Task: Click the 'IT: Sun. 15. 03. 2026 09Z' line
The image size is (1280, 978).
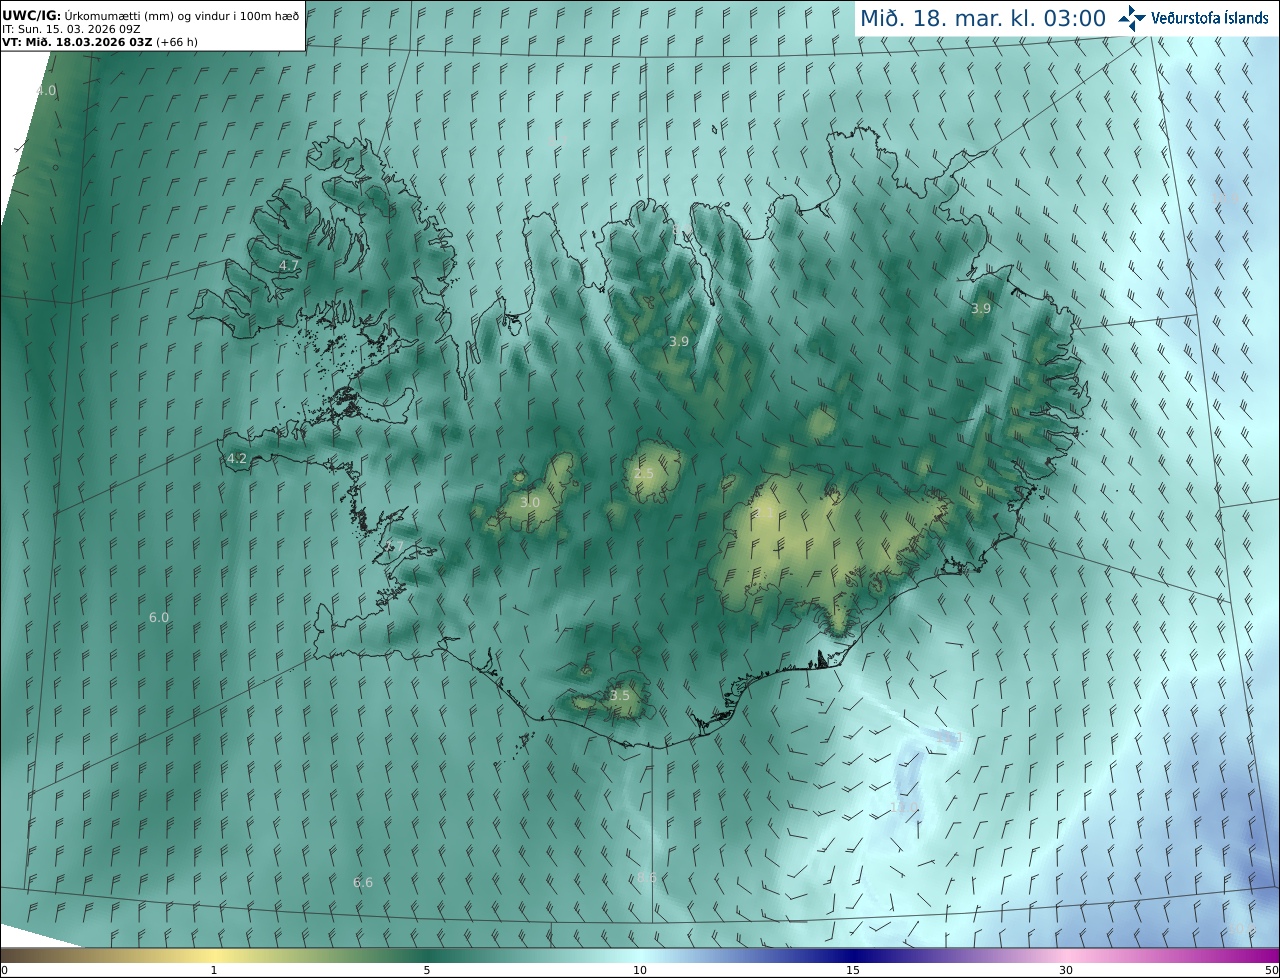Action: [70, 28]
